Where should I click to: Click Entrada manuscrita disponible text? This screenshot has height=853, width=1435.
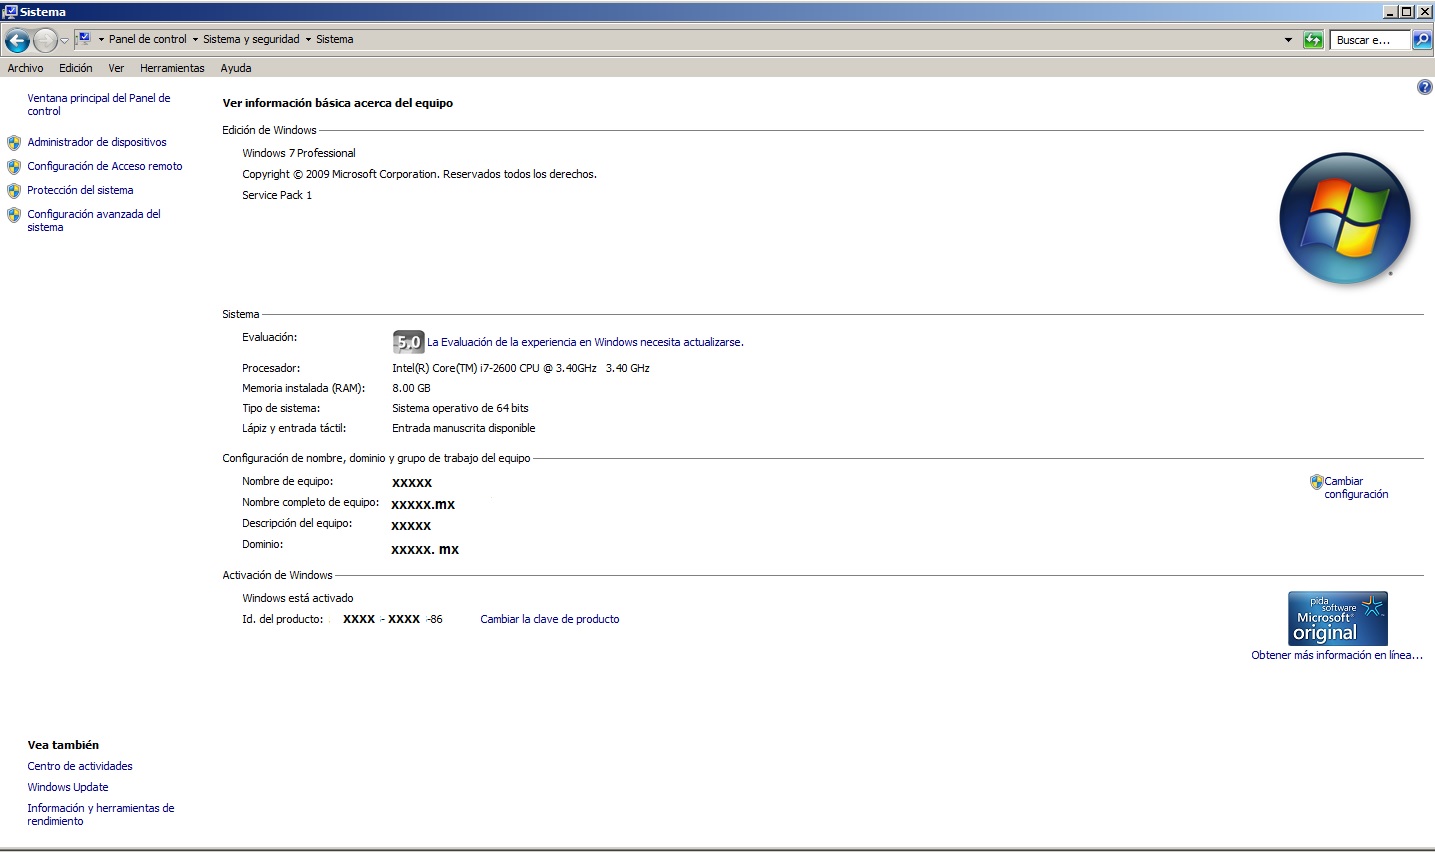tap(464, 428)
